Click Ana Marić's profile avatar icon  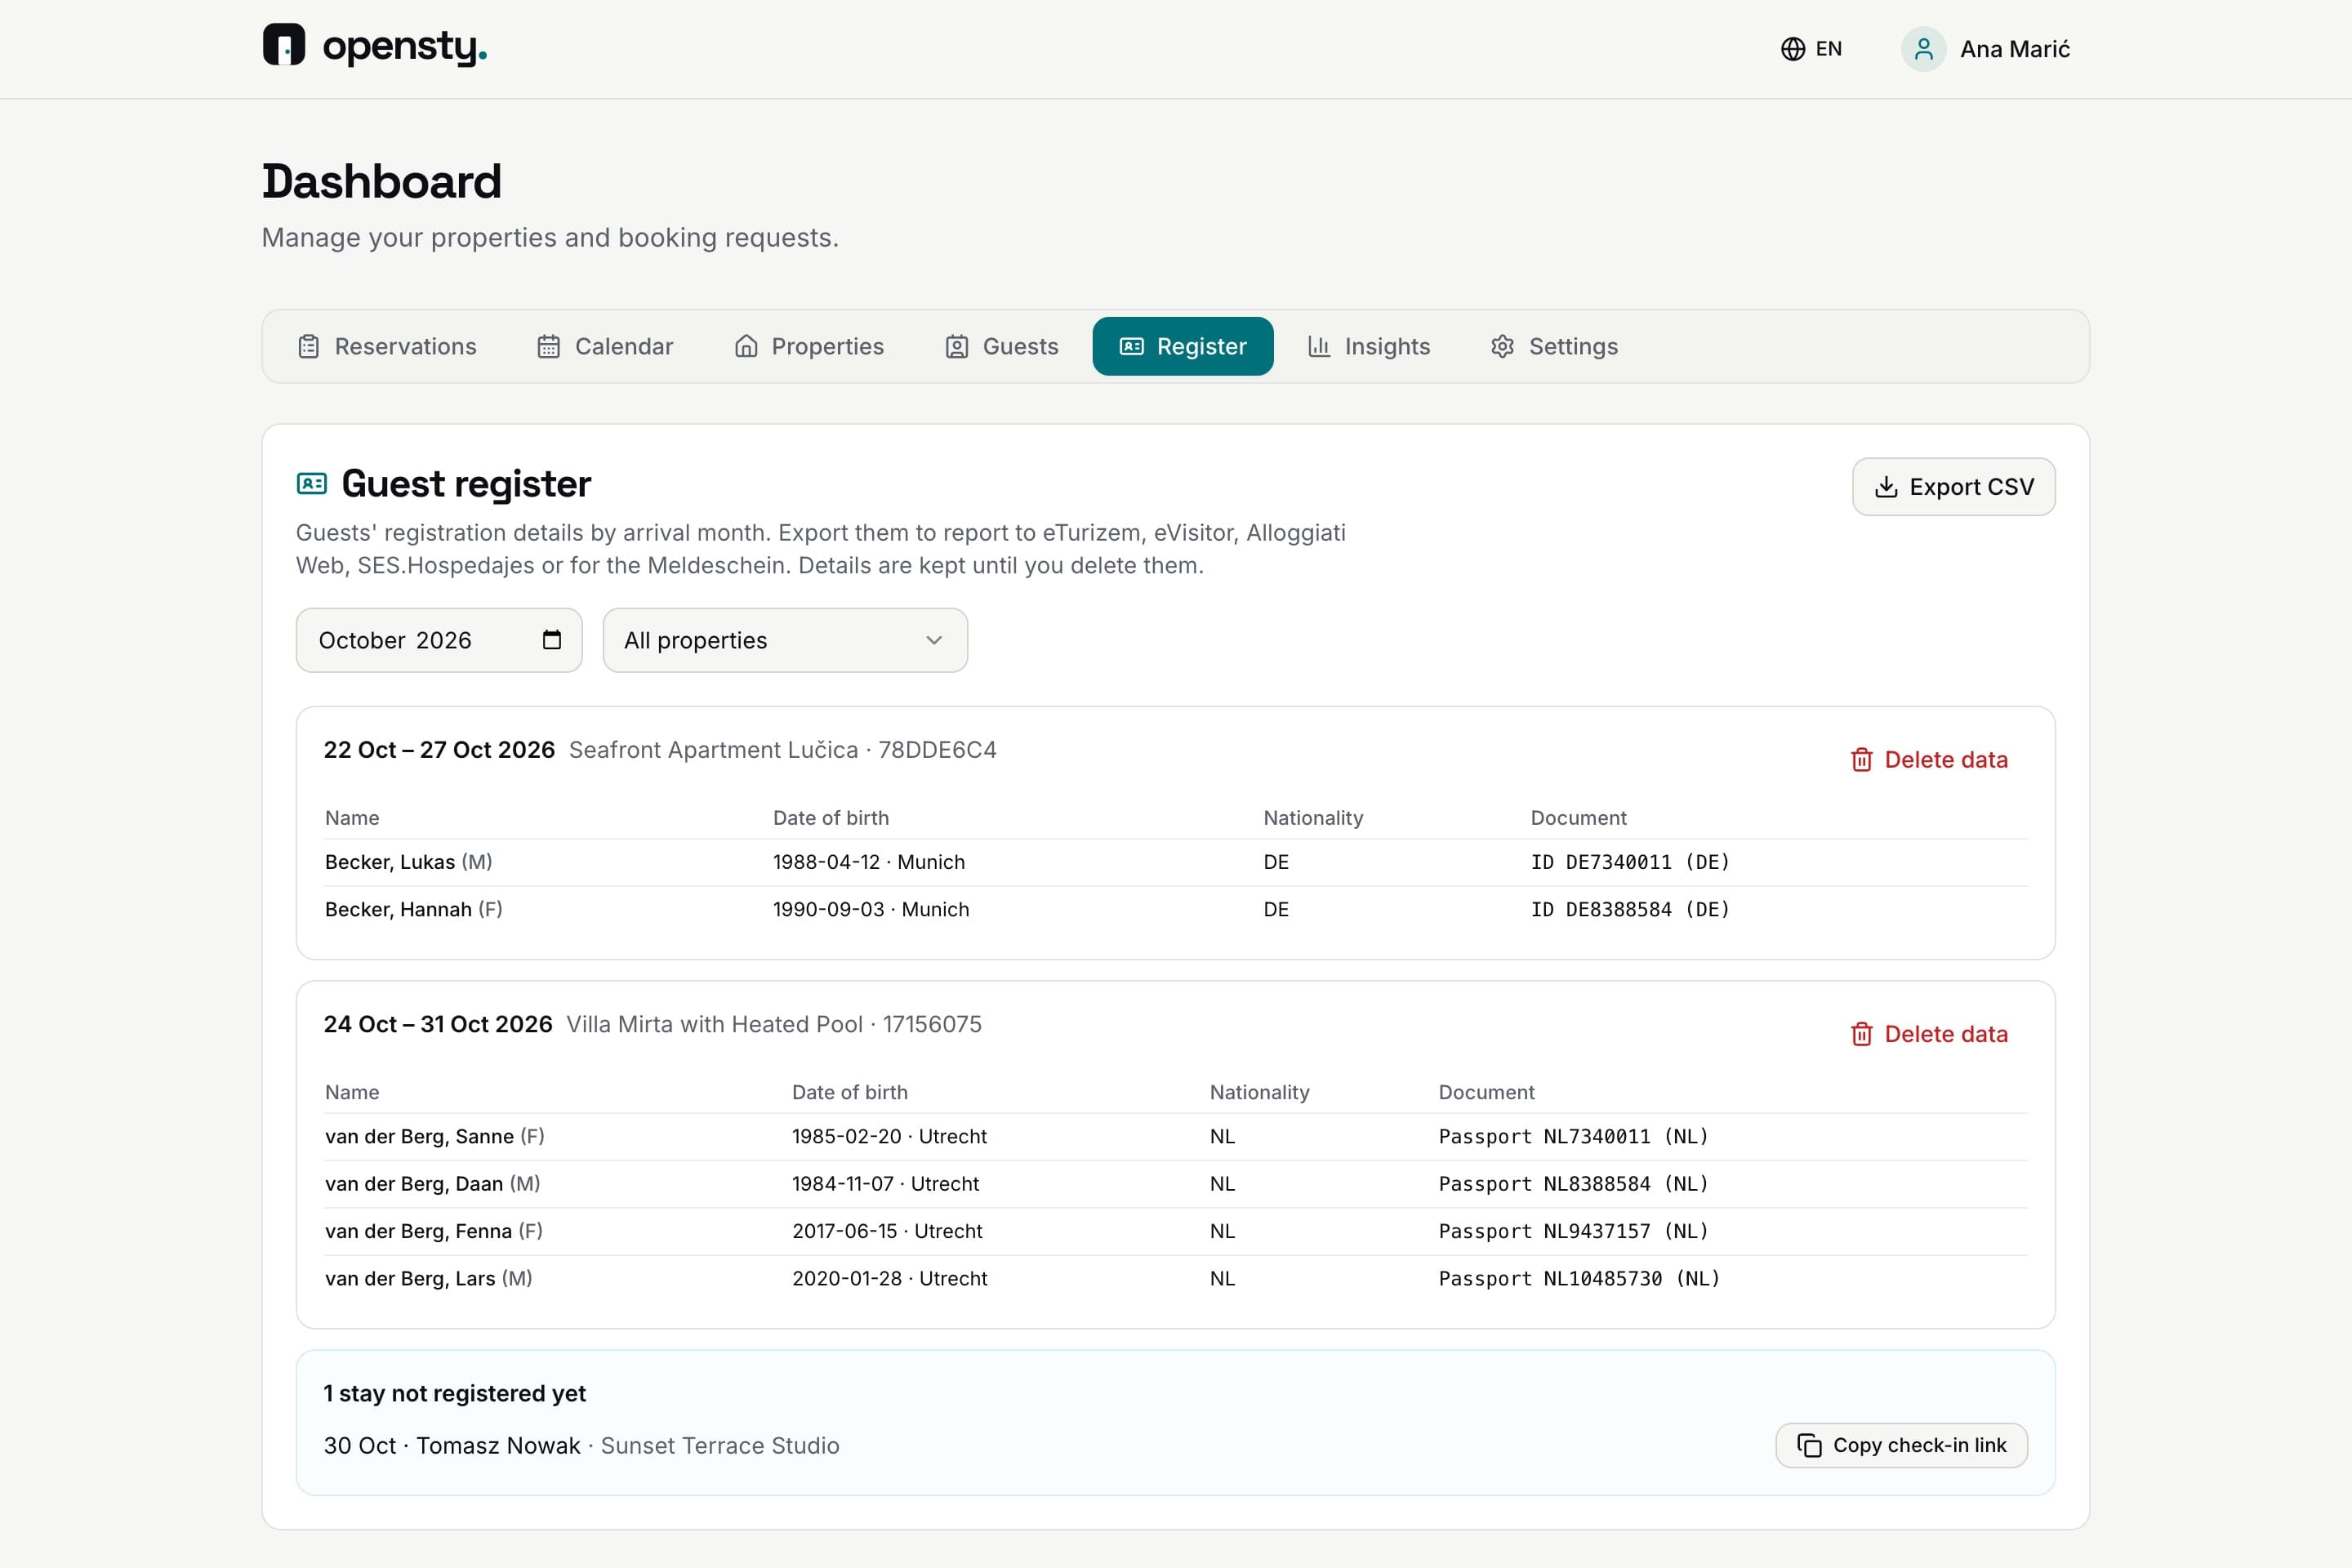click(1923, 49)
